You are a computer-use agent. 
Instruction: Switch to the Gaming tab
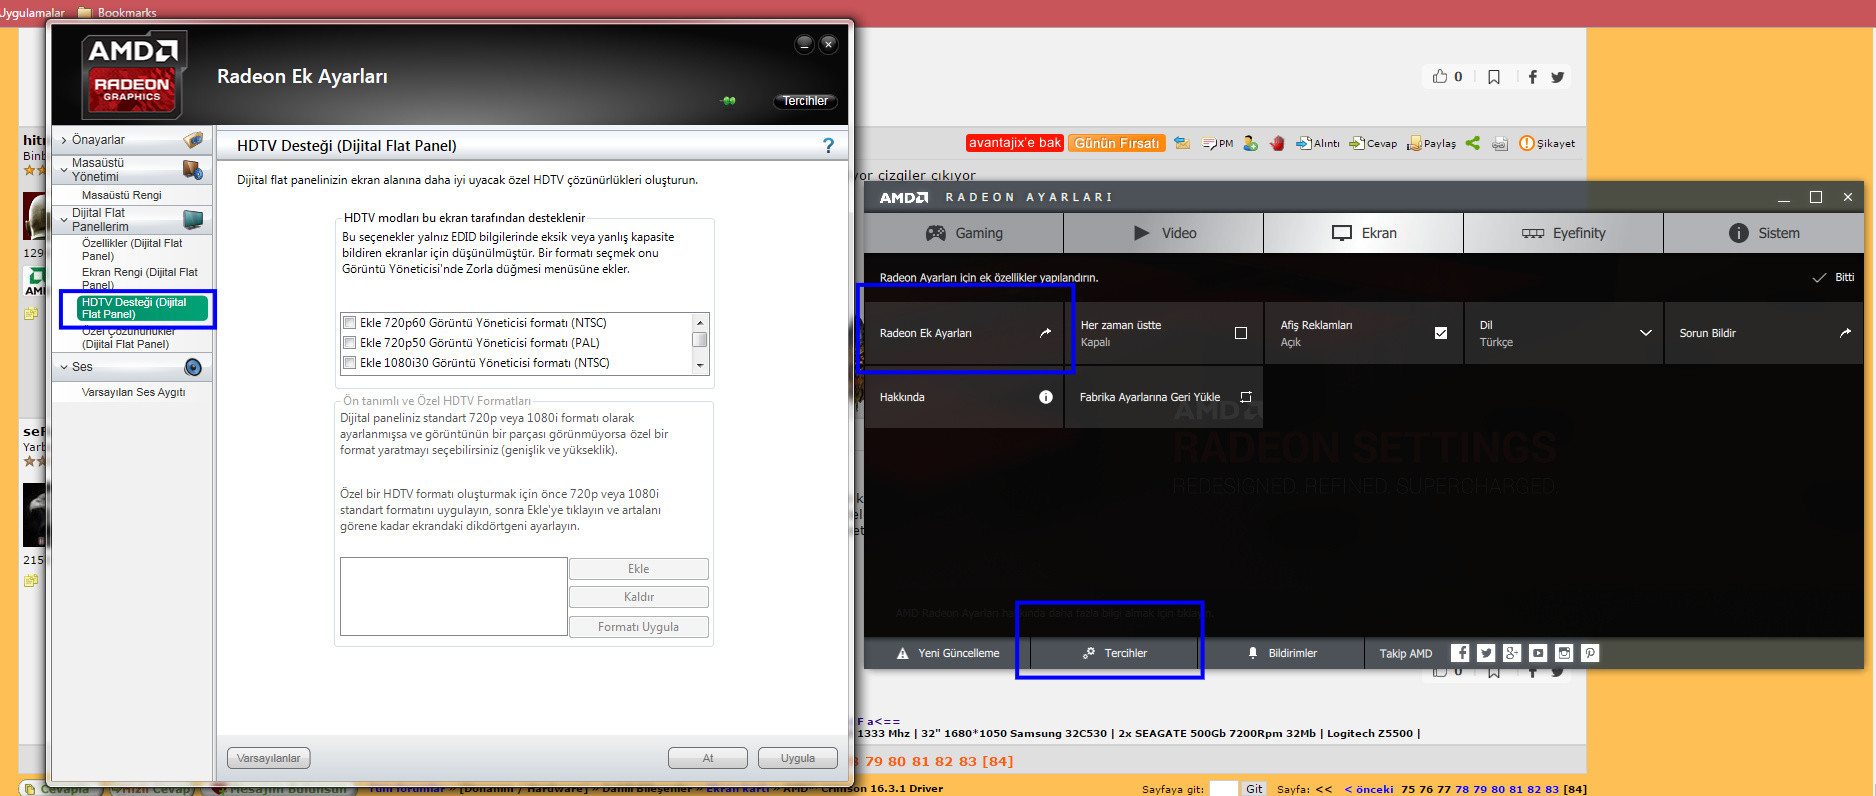964,233
